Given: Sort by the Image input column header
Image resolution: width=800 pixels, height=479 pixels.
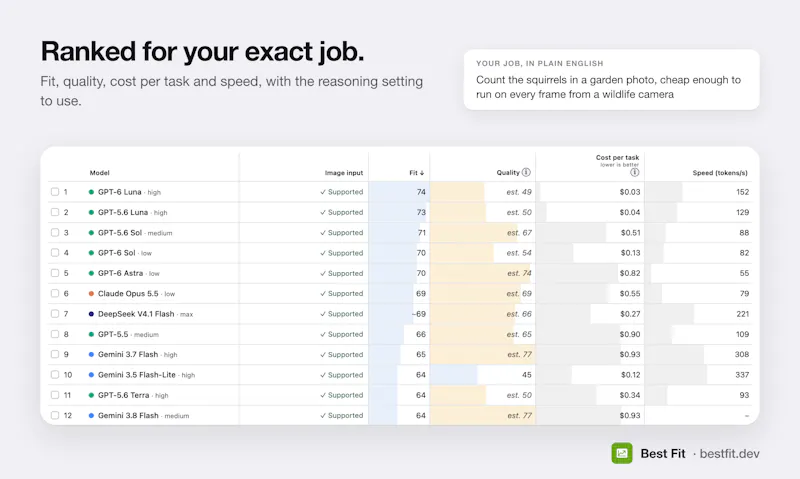Looking at the screenshot, I should click(344, 173).
